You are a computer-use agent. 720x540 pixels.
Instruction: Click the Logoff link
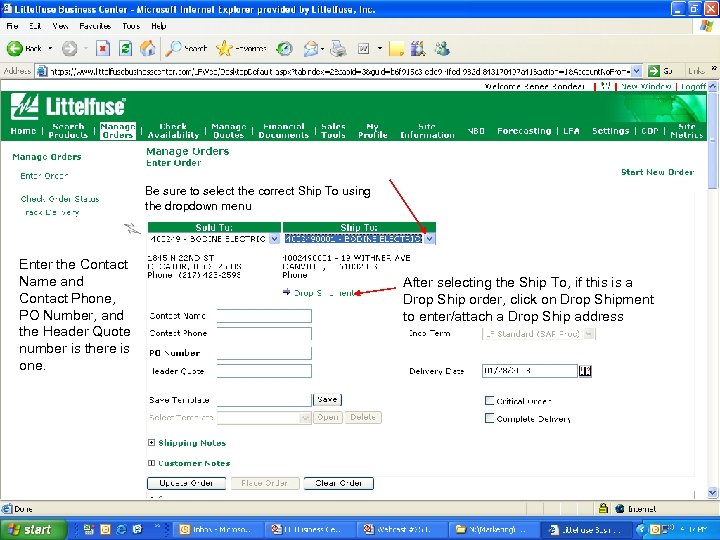[x=693, y=86]
